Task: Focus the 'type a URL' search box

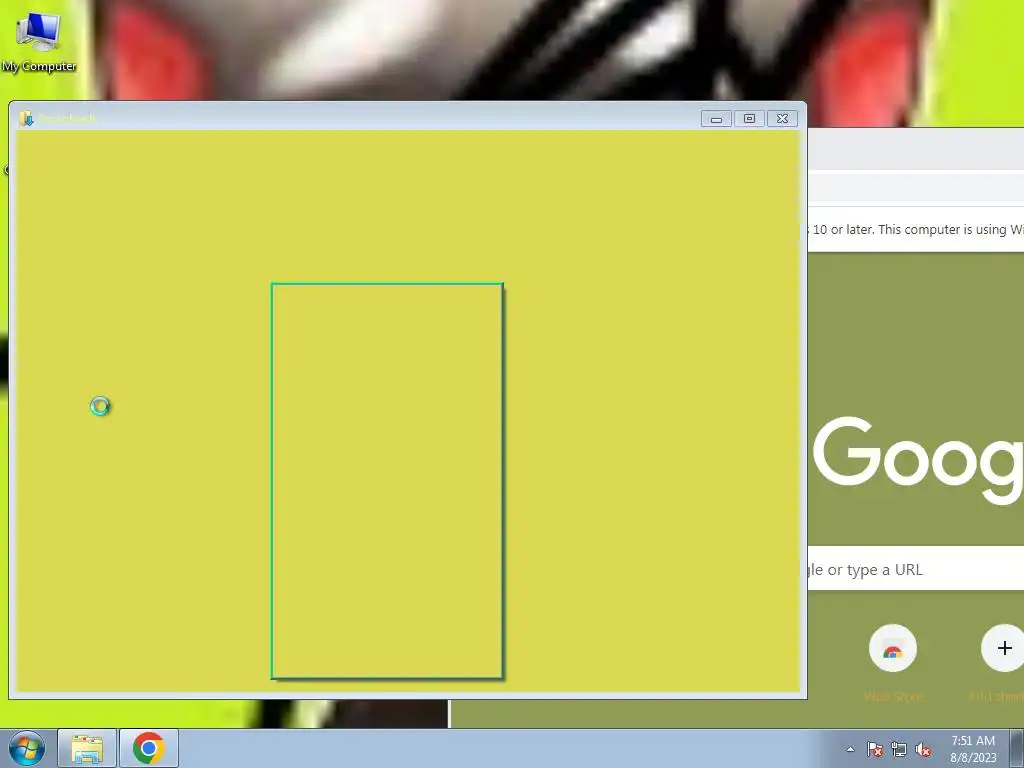Action: 916,569
